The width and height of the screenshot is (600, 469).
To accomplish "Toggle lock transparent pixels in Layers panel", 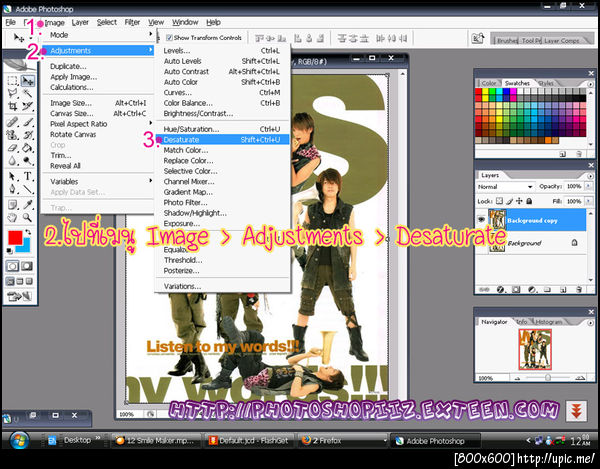I will coord(499,201).
